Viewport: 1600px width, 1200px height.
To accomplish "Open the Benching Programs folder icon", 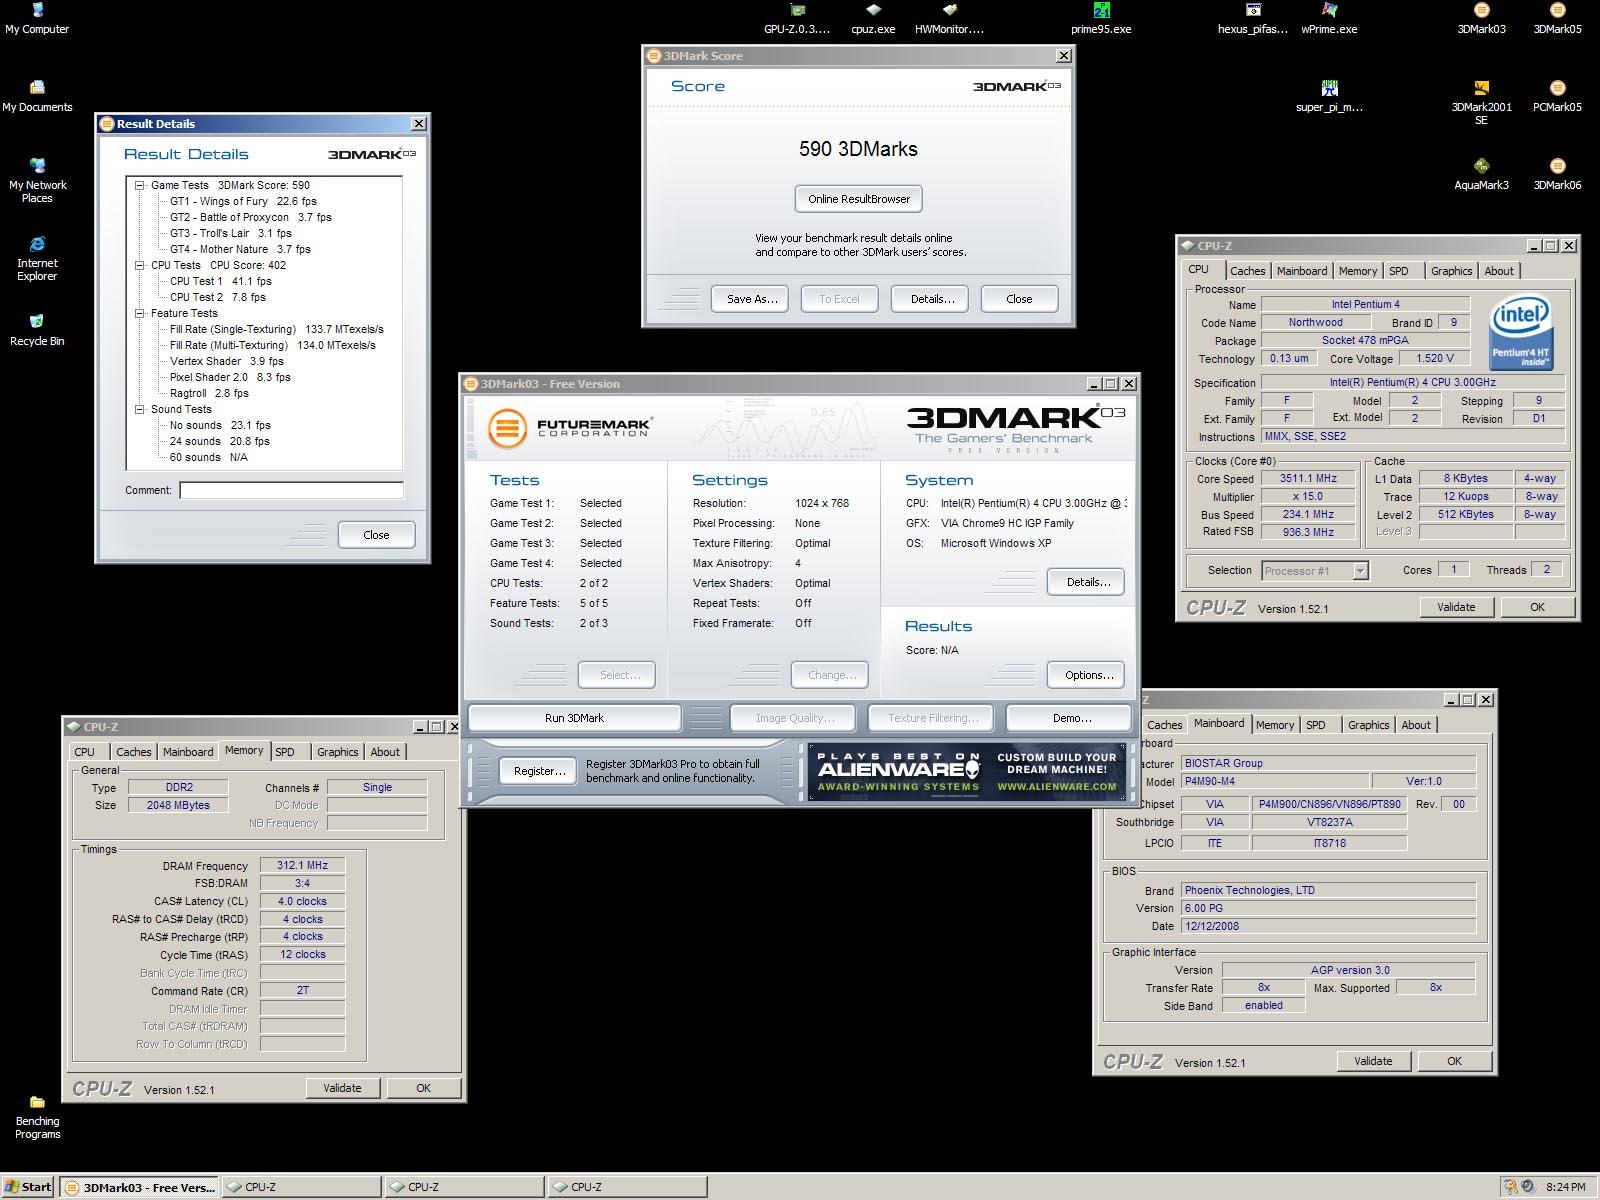I will [x=37, y=1117].
